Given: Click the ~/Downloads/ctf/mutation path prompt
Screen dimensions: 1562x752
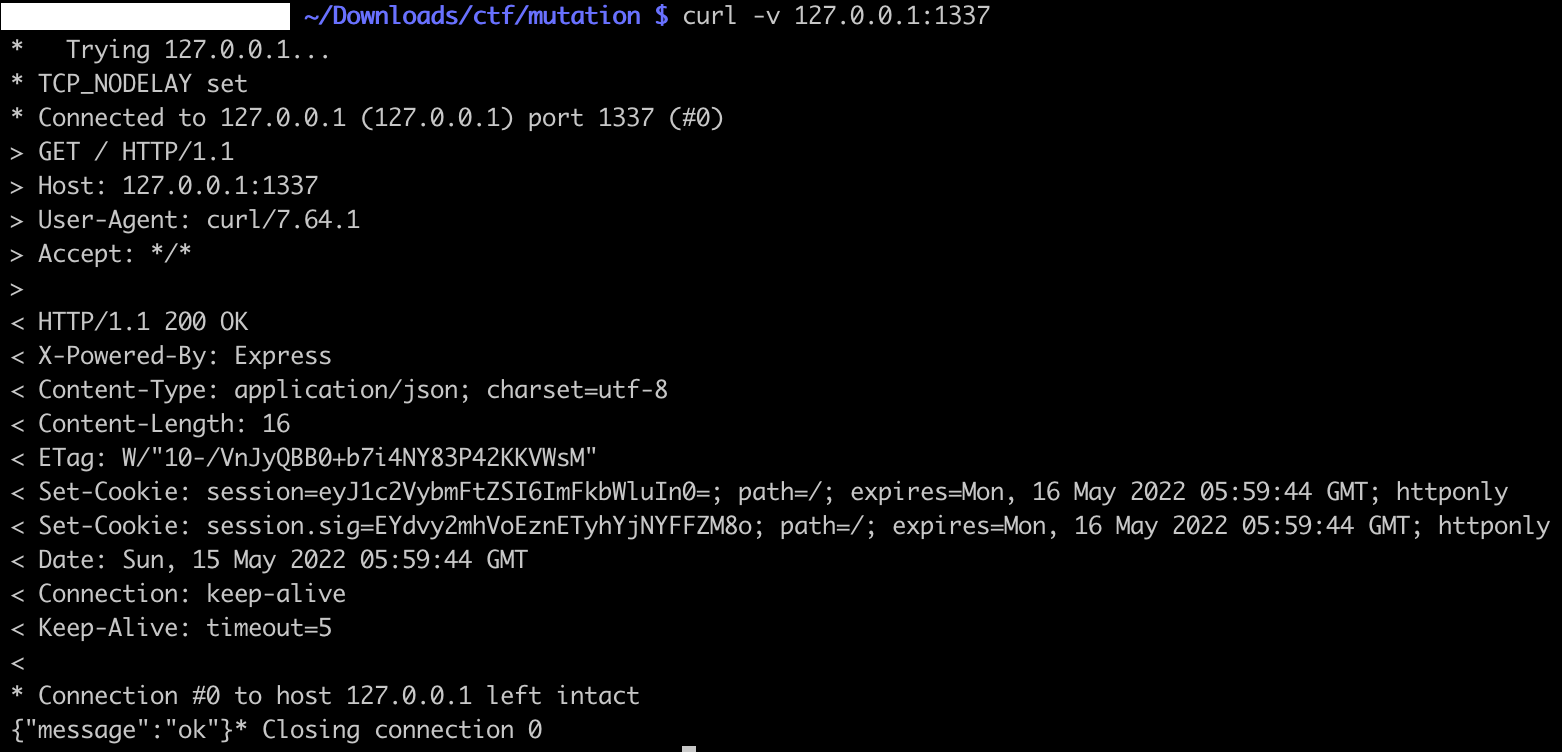Looking at the screenshot, I should pyautogui.click(x=472, y=16).
